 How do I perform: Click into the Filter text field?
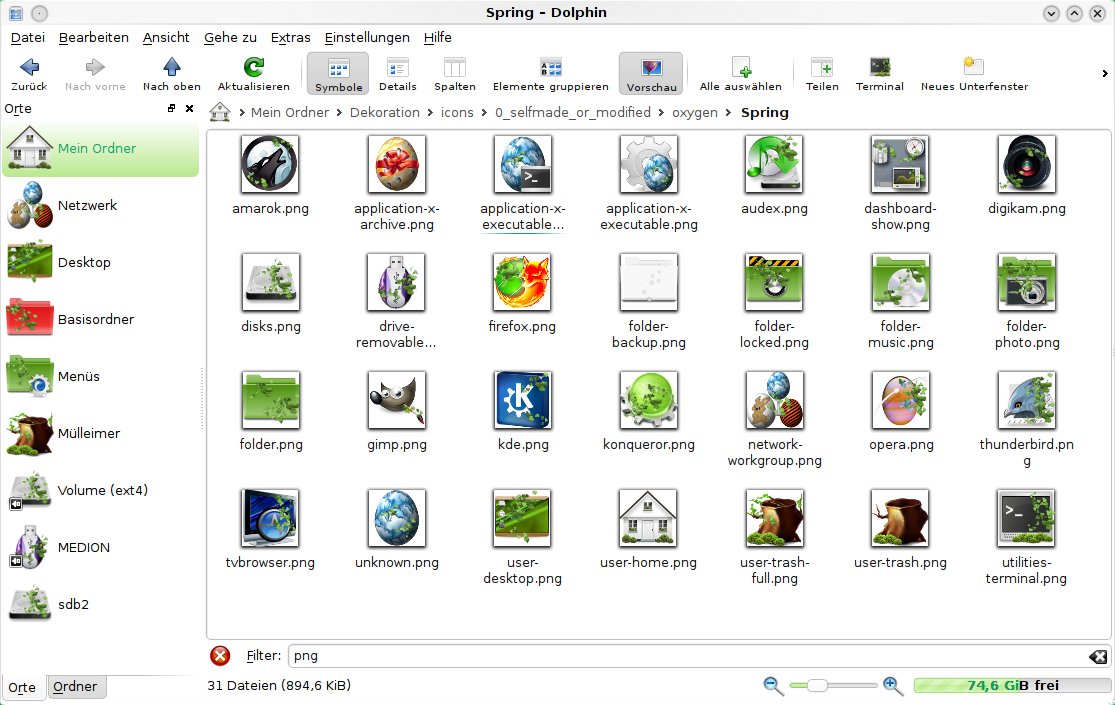pos(688,656)
